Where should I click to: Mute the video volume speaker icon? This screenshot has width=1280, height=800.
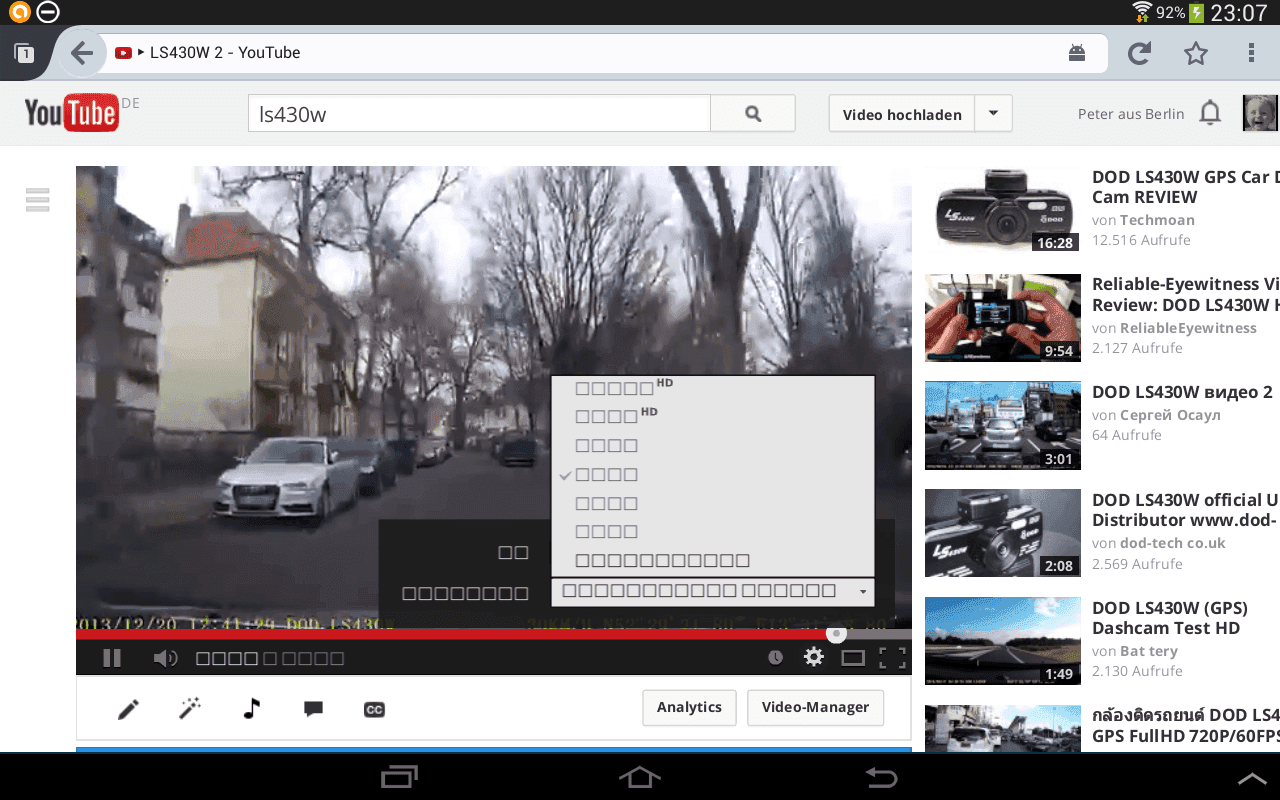pyautogui.click(x=165, y=658)
